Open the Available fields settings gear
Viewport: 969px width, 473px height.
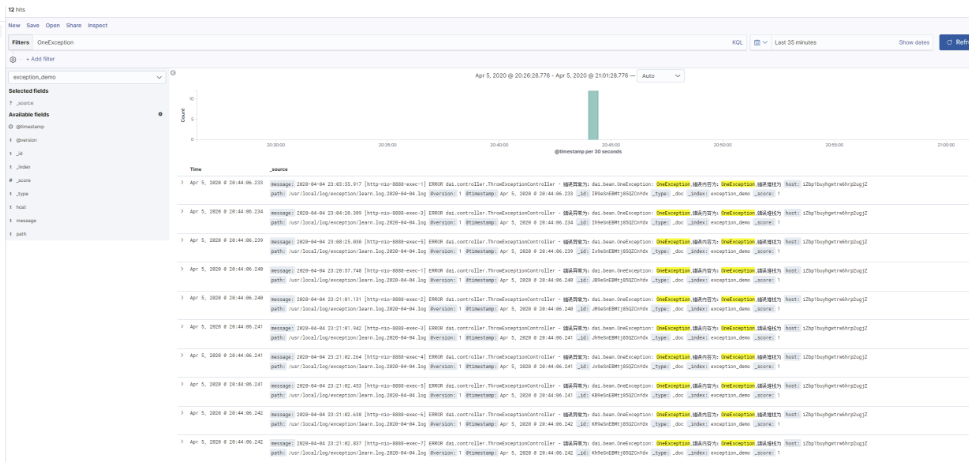pos(160,114)
